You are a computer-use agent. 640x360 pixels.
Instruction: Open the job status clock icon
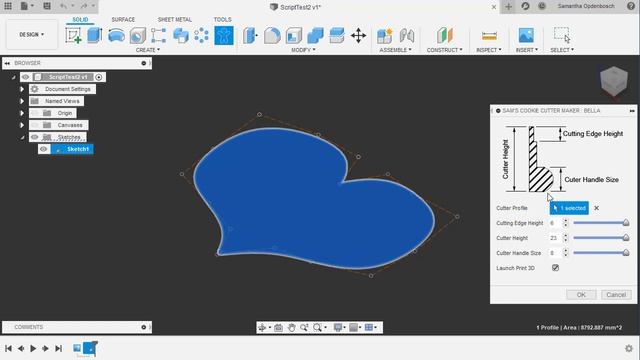pos(542,6)
